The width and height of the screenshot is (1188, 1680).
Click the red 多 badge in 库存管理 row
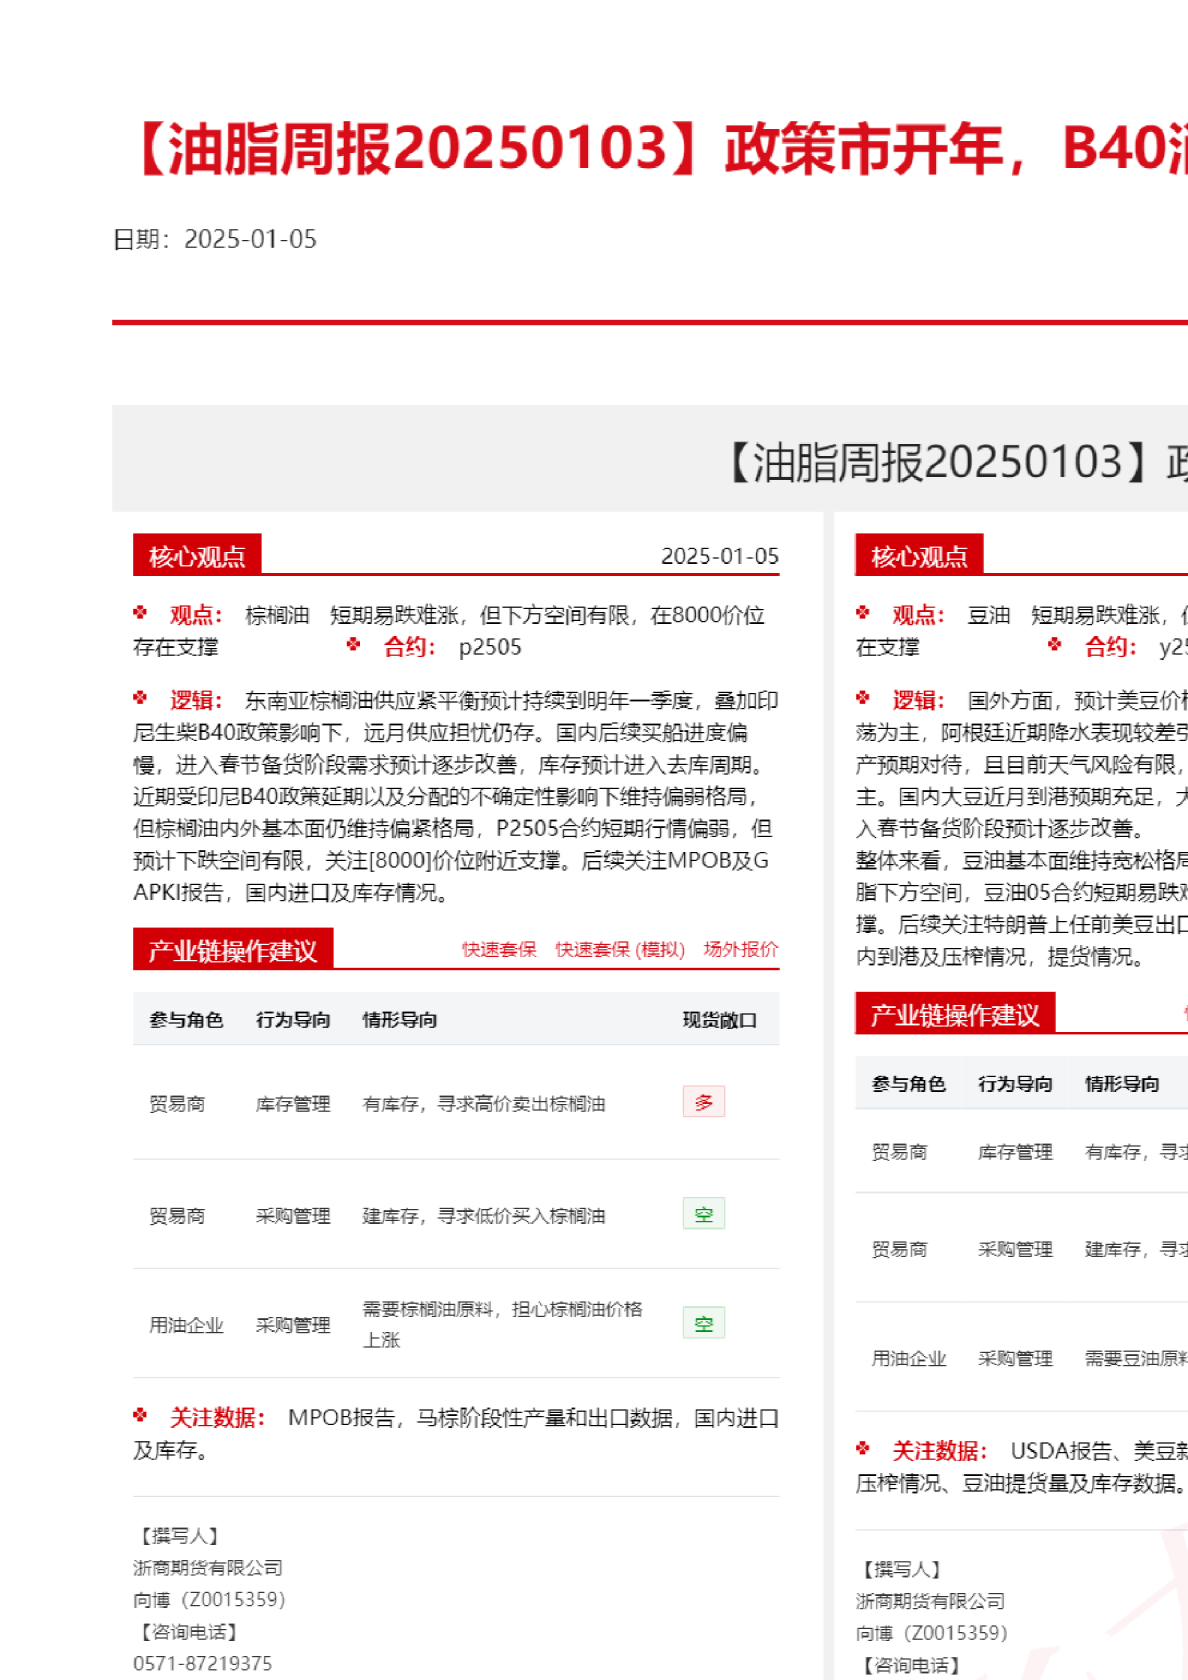[704, 1102]
